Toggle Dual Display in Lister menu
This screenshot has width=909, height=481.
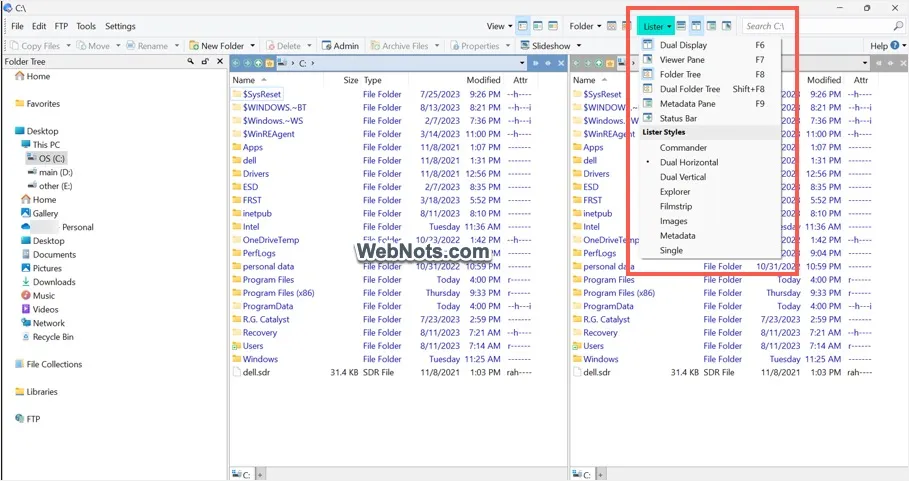point(683,45)
